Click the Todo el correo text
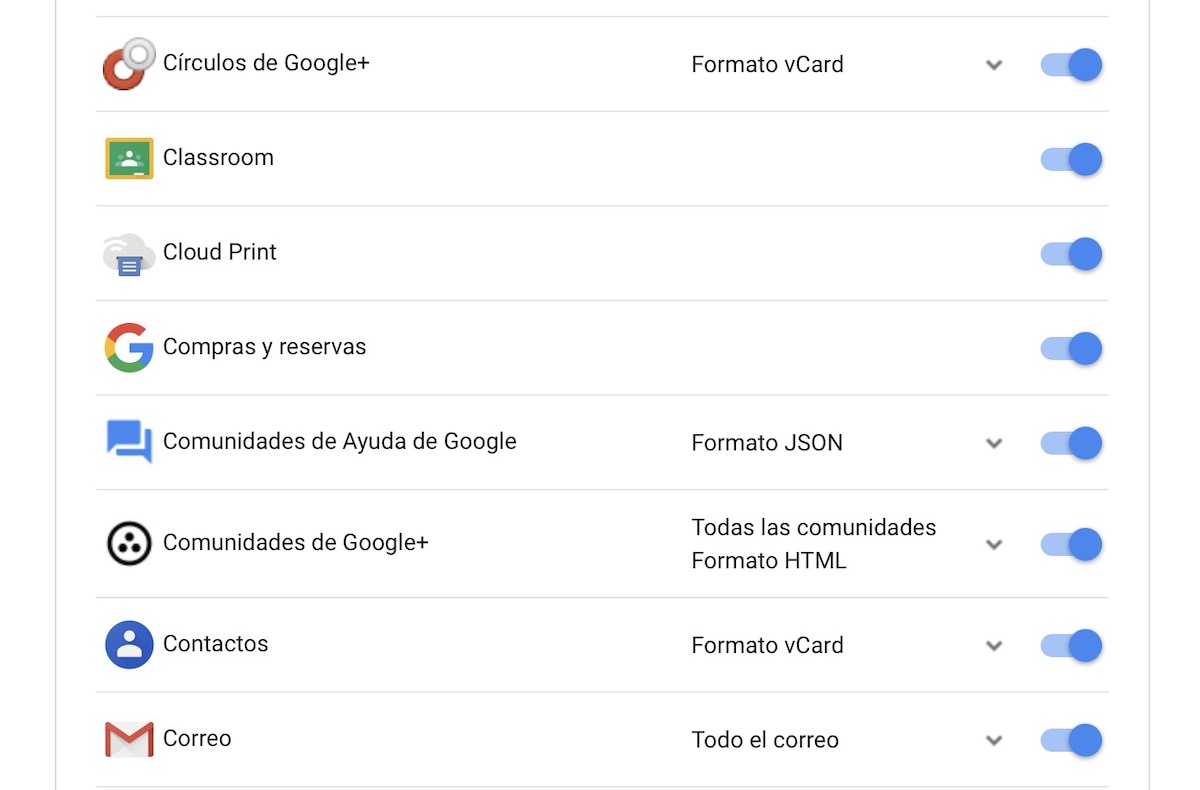The width and height of the screenshot is (1200, 790). (x=765, y=740)
